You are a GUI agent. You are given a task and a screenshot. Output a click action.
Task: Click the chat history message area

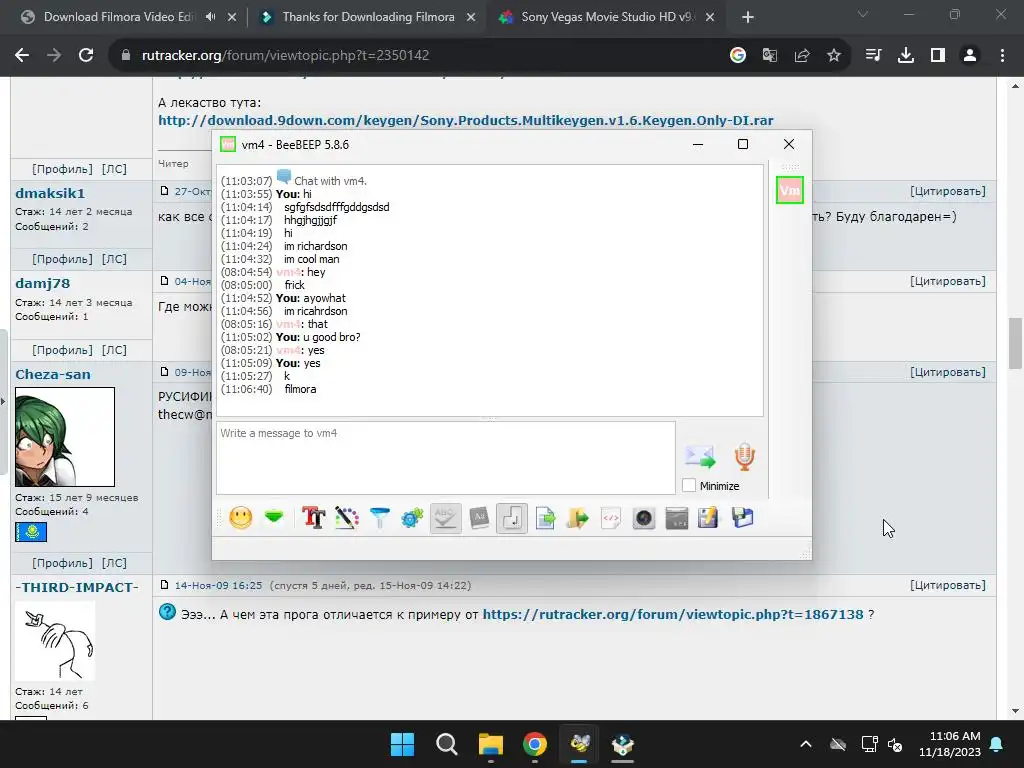(490, 290)
